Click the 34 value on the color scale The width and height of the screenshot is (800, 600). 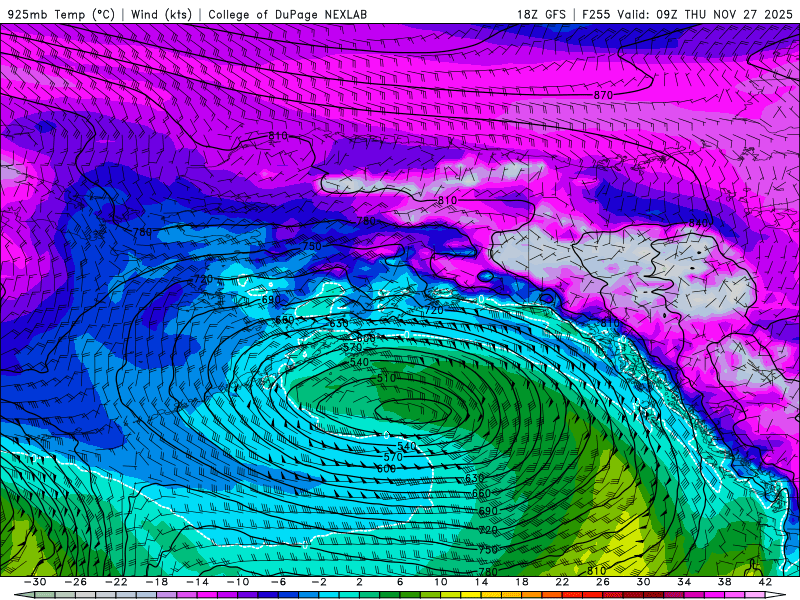point(684,582)
